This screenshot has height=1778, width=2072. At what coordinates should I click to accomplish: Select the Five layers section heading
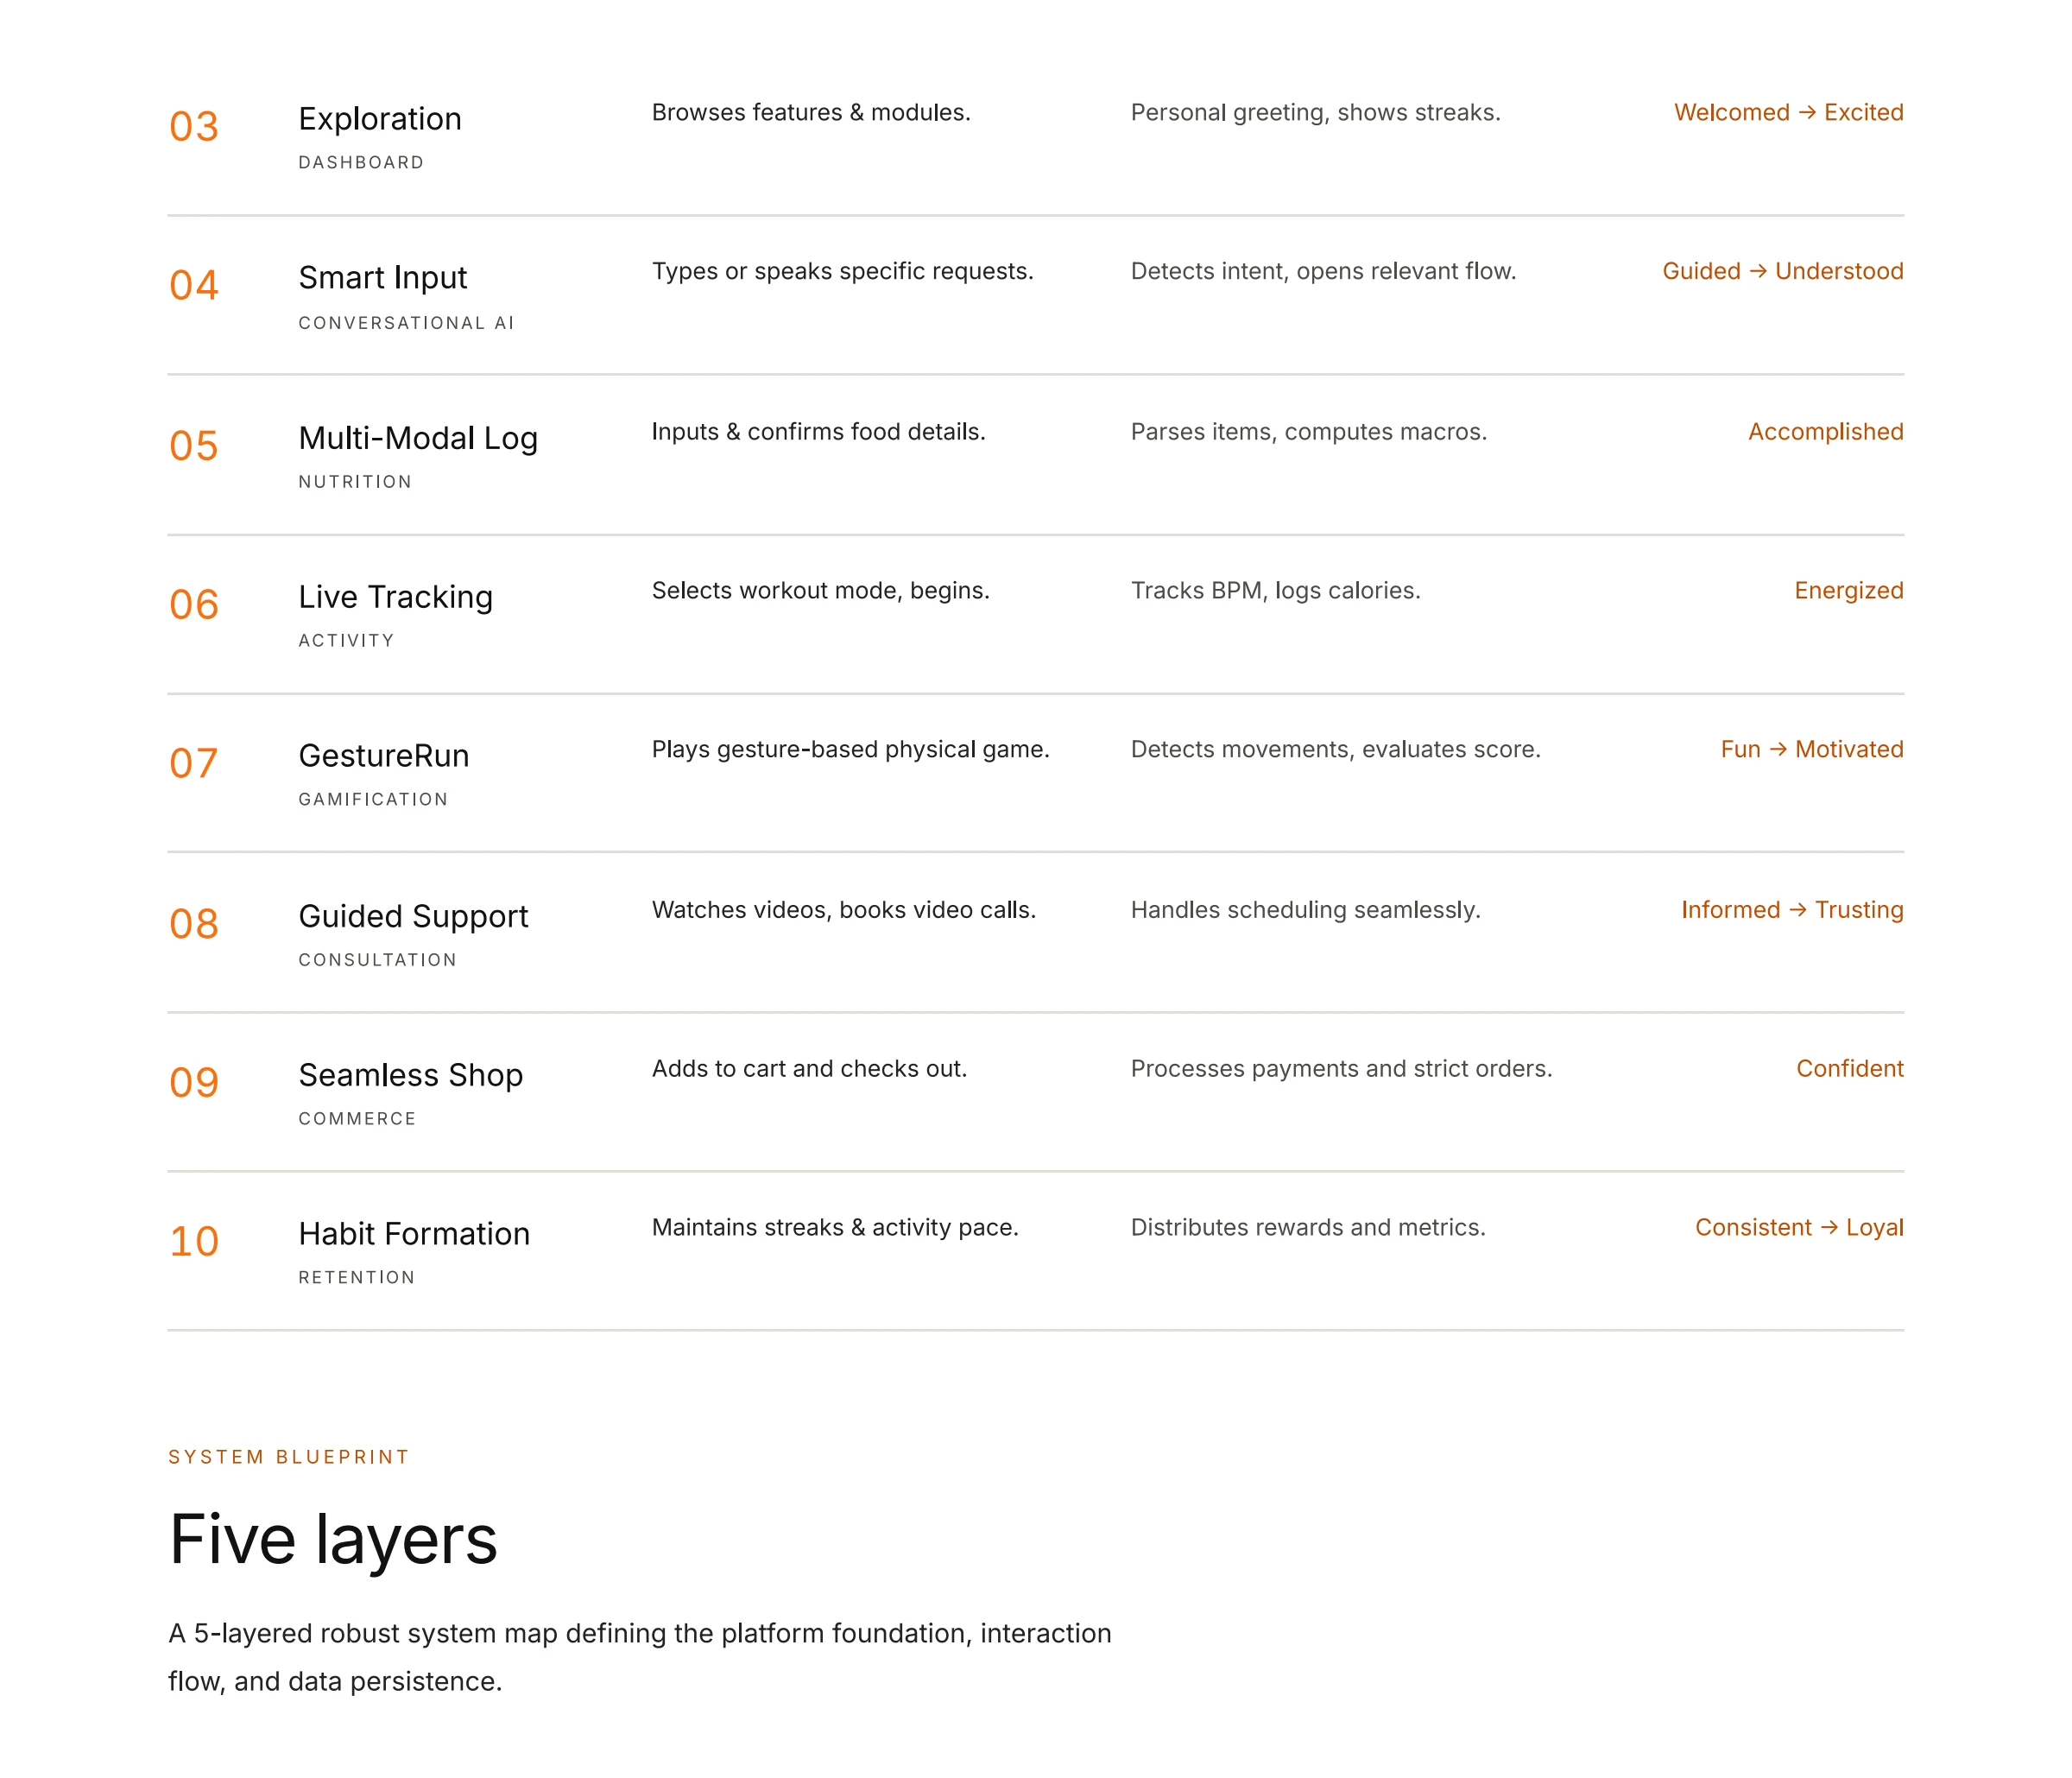[x=333, y=1541]
